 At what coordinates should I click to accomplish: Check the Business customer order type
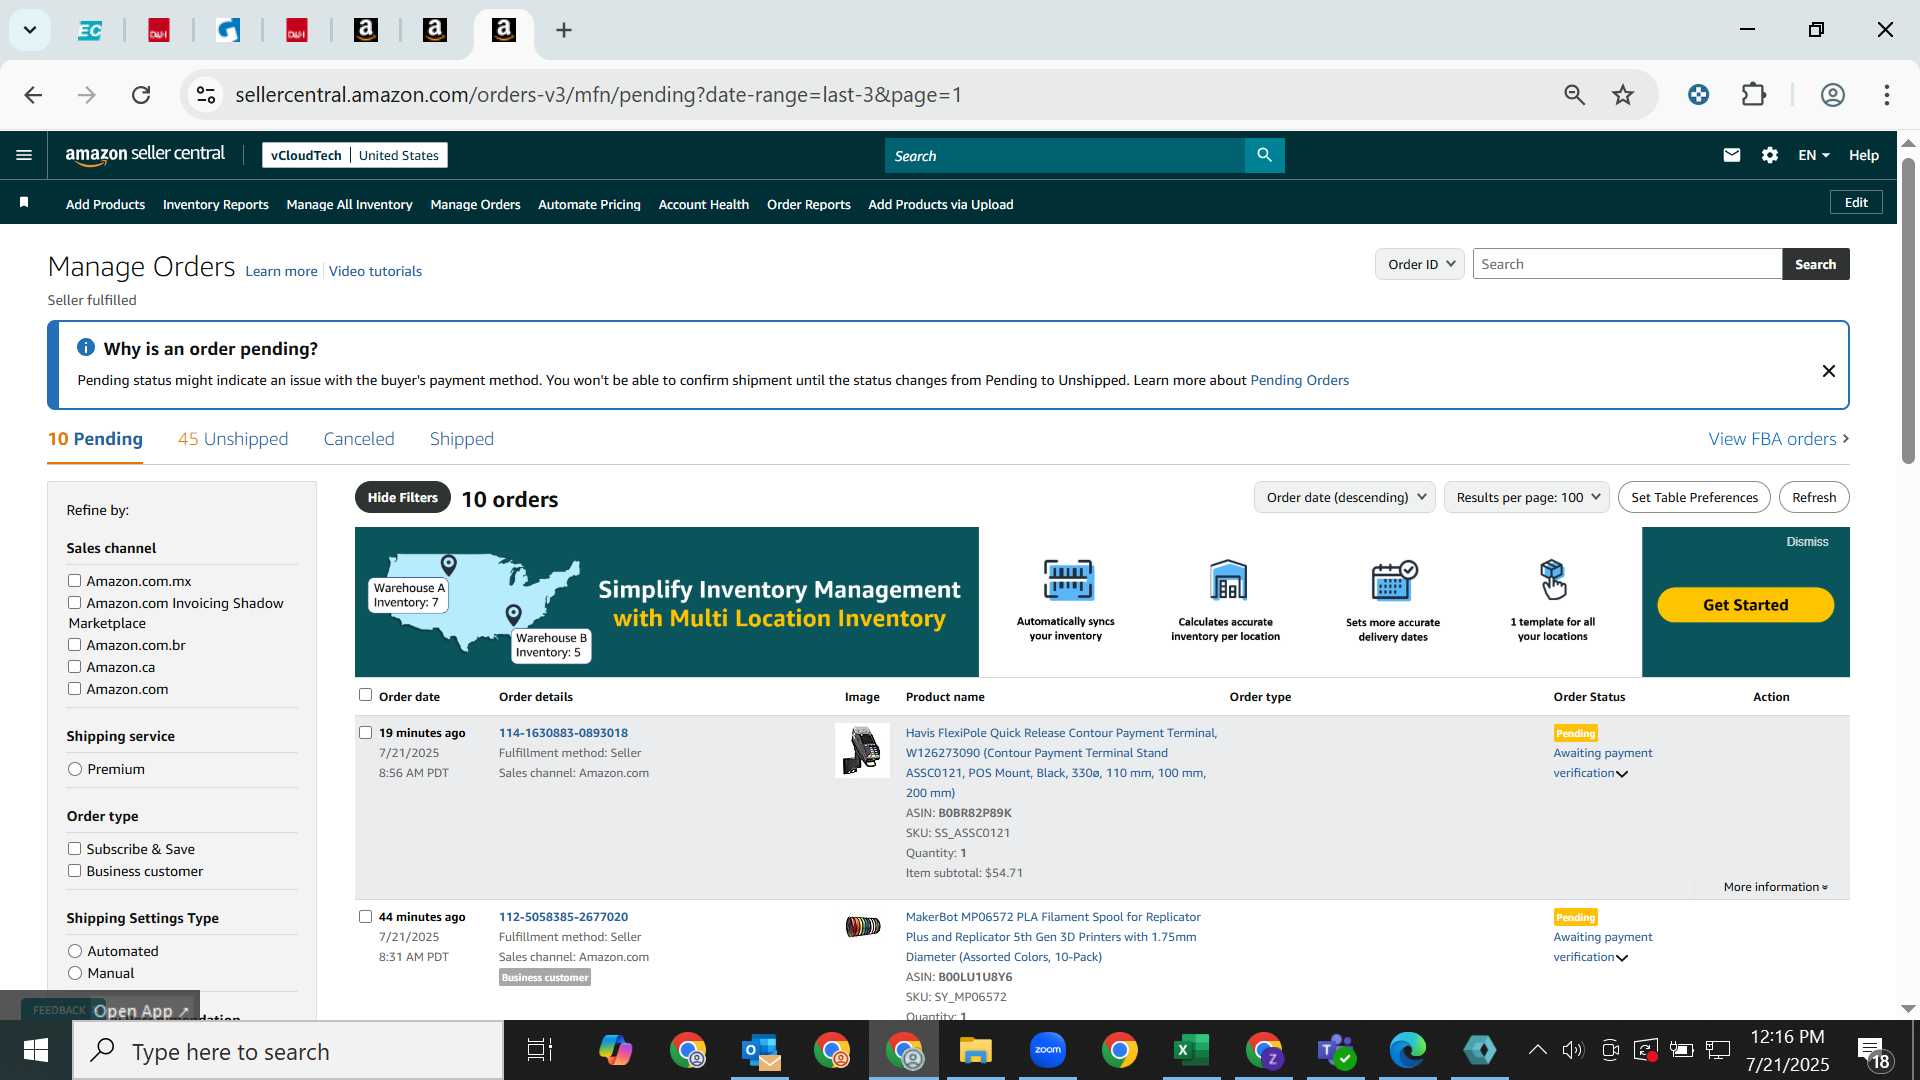click(74, 871)
